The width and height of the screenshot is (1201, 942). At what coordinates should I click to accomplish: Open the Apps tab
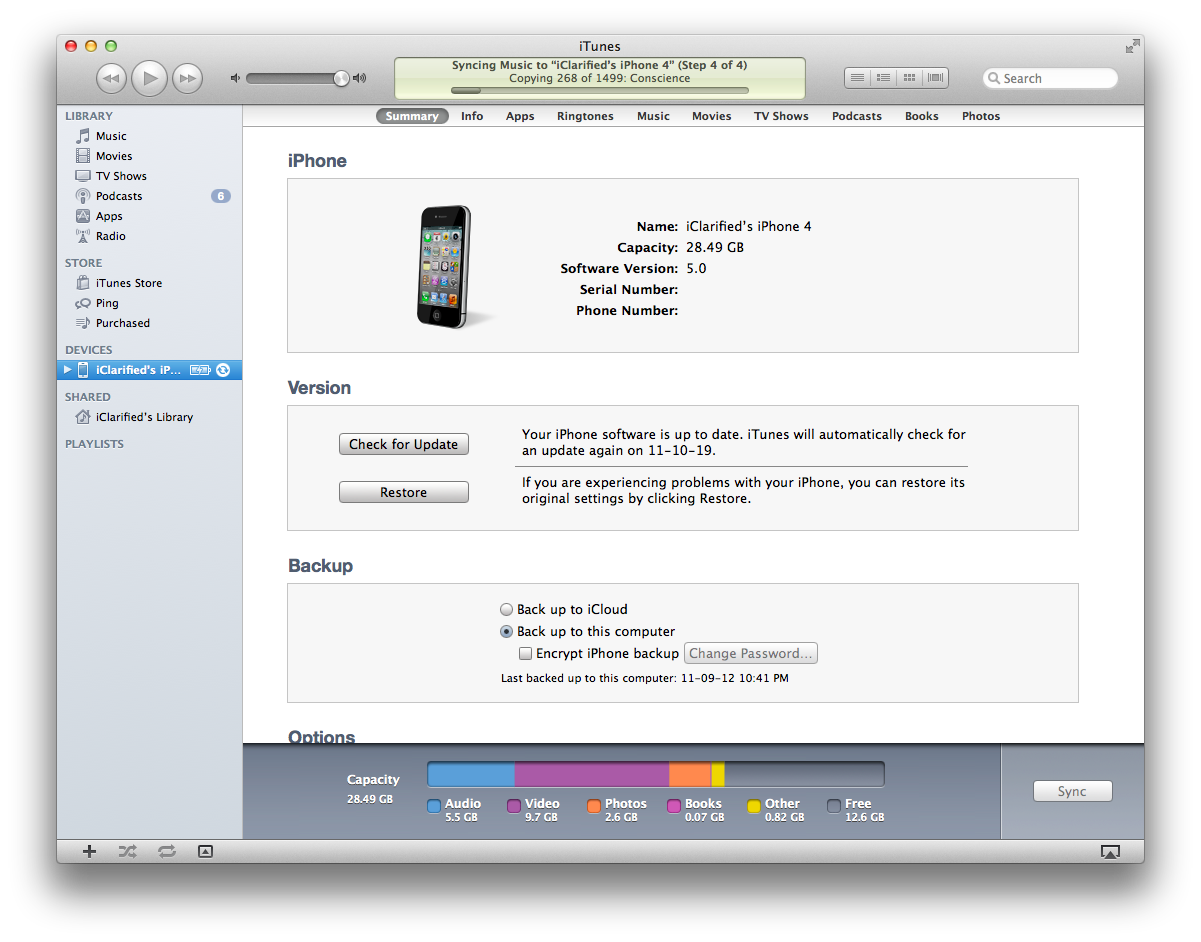point(520,116)
